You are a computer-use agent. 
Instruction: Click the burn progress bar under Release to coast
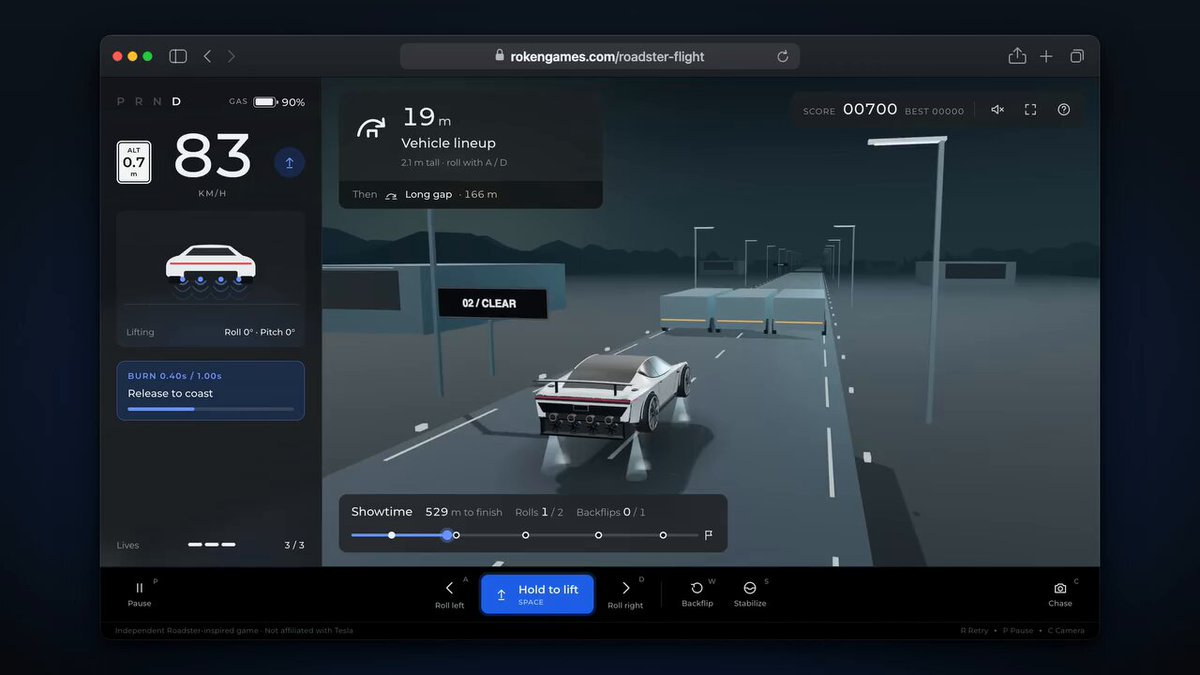(x=211, y=409)
